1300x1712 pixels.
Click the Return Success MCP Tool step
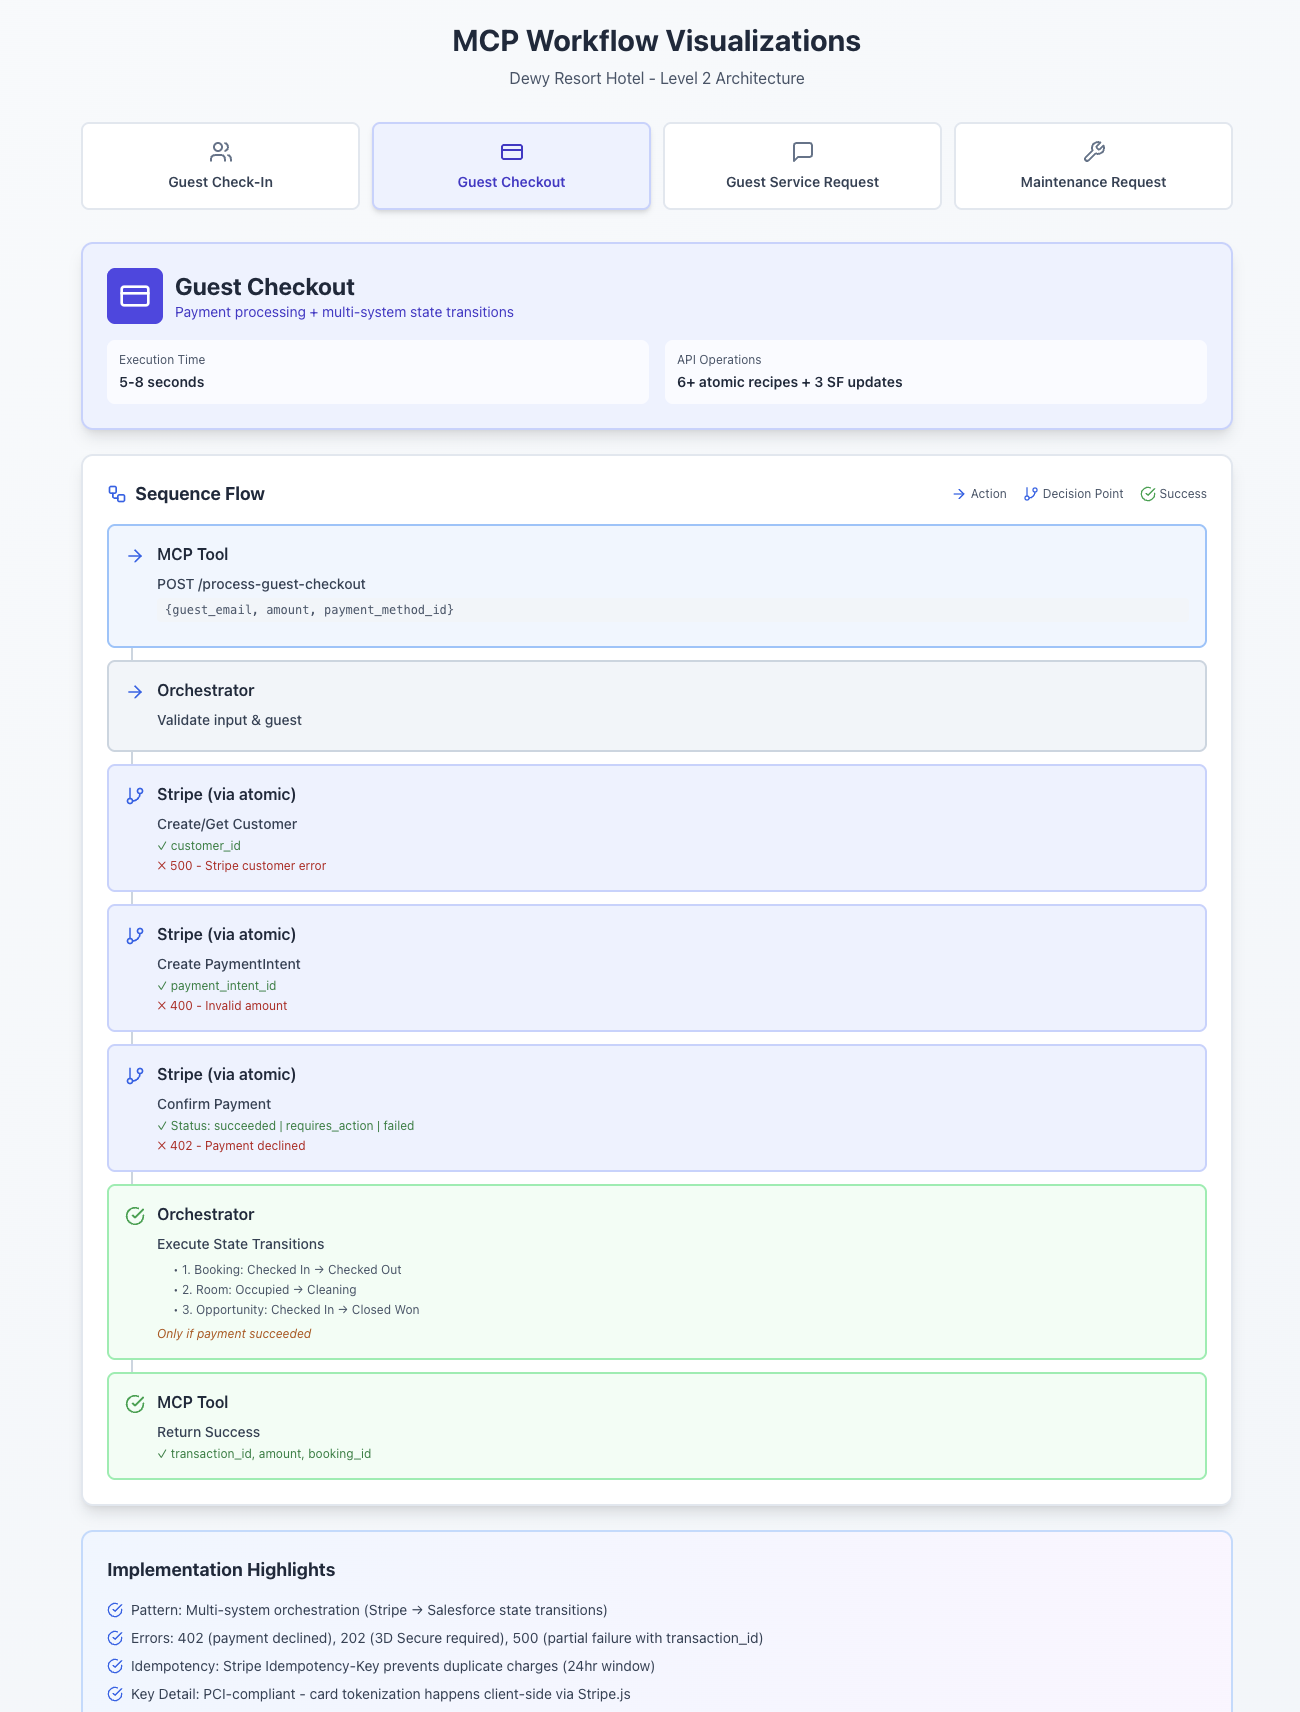(656, 1426)
